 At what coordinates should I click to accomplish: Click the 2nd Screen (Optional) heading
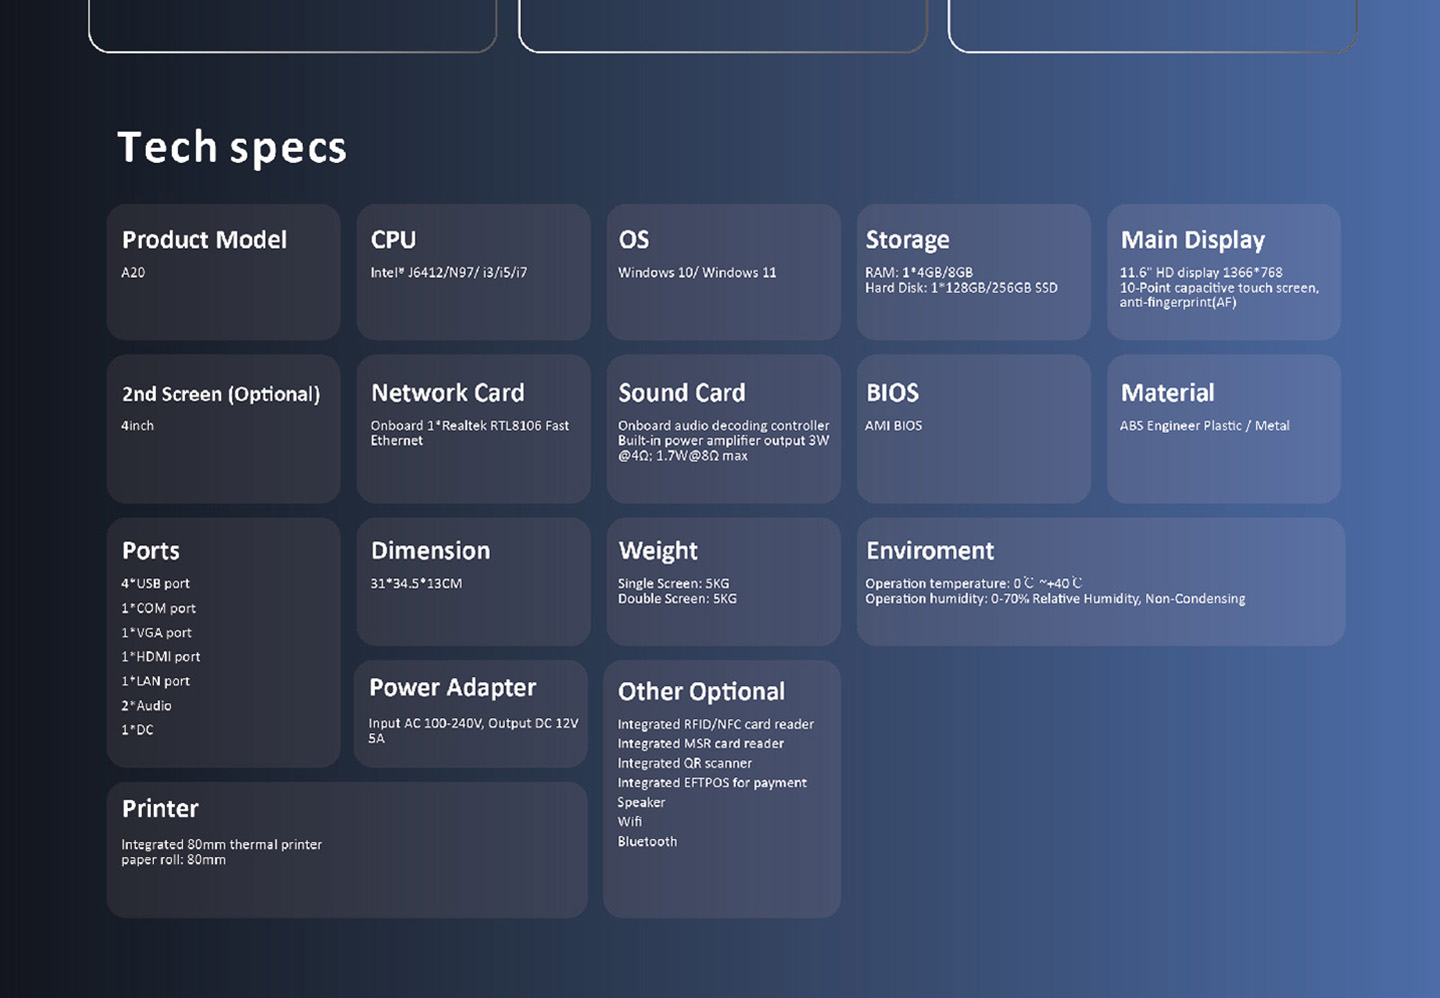[x=221, y=394]
